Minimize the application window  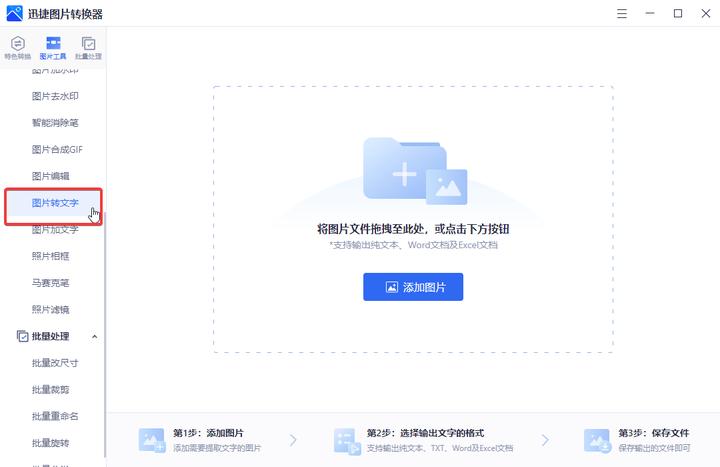tap(650, 13)
